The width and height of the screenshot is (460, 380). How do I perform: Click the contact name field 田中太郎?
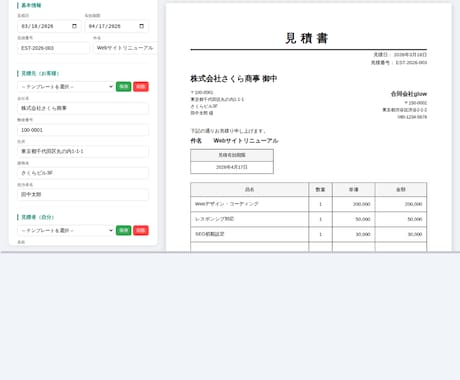tap(83, 194)
